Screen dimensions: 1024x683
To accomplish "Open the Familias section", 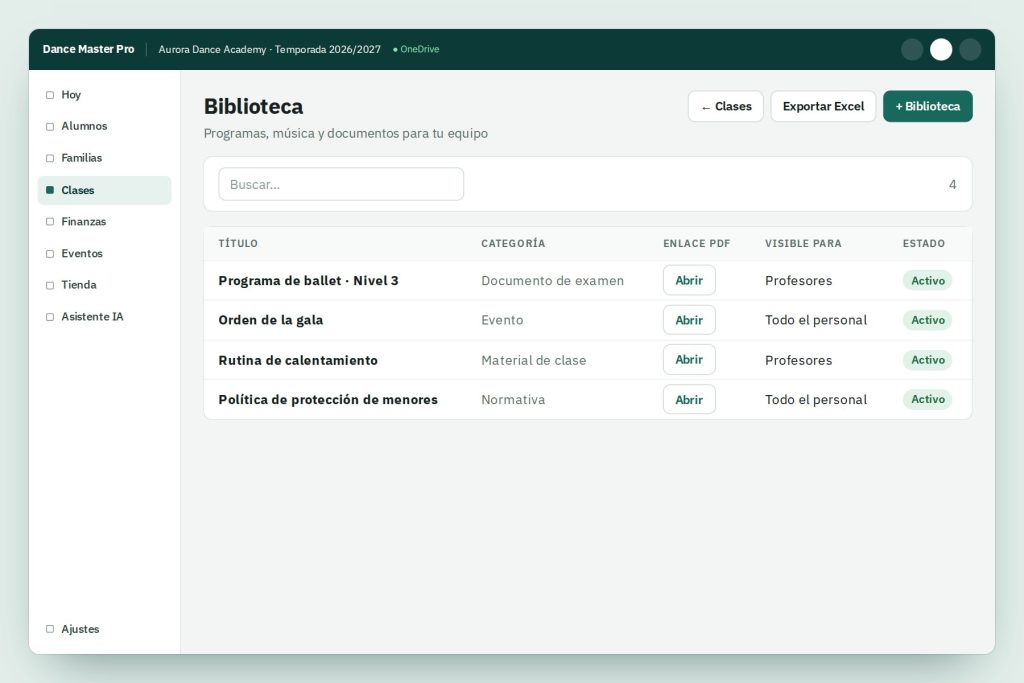I will click(104, 158).
